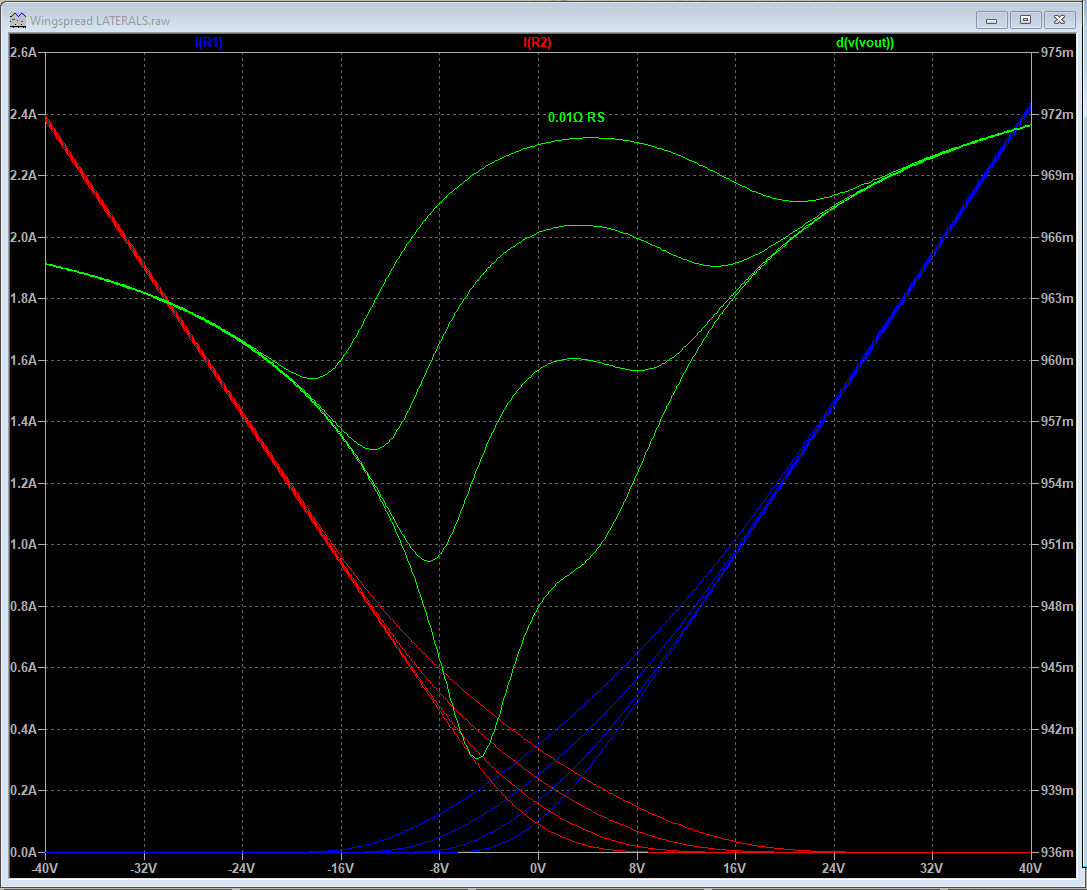1087x890 pixels.
Task: Click the 0.01Ω RS annotation
Action: click(576, 118)
